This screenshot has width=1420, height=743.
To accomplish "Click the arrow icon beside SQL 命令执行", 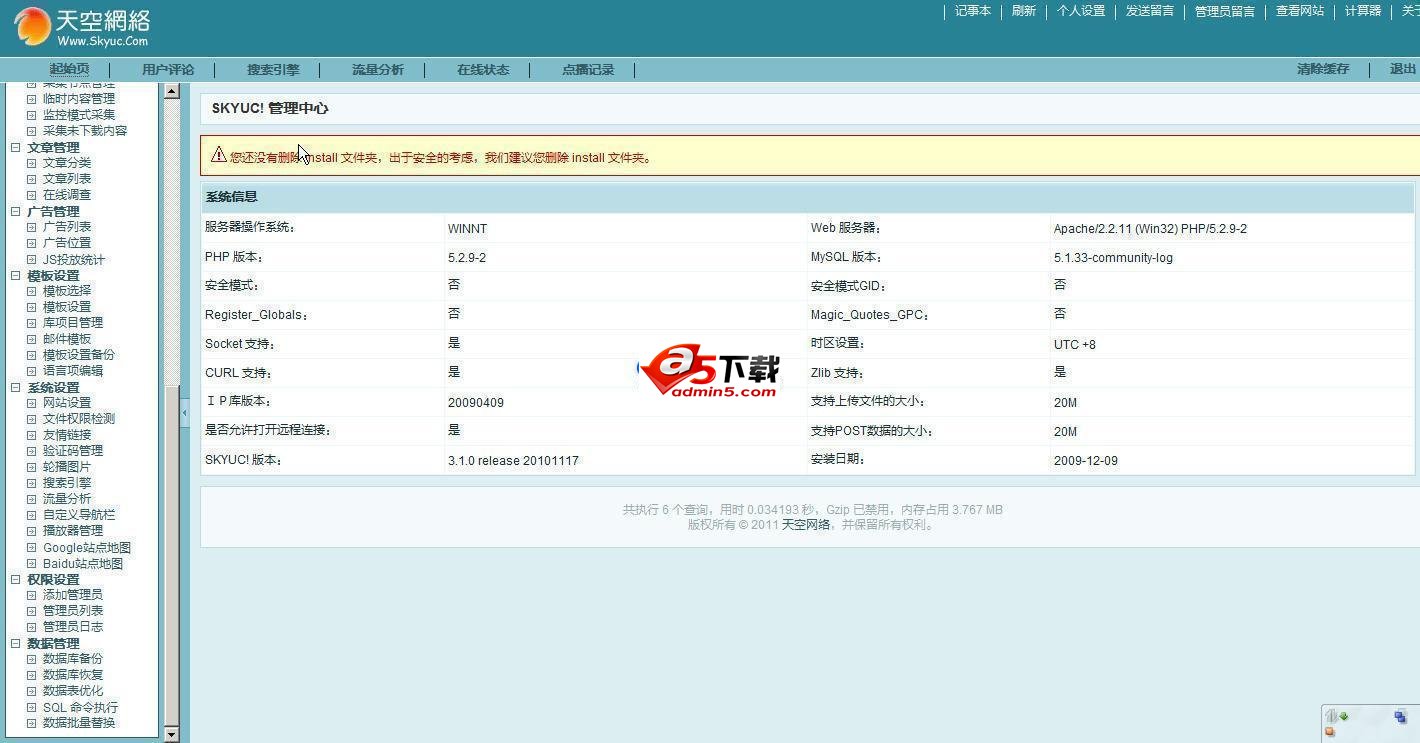I will point(32,707).
